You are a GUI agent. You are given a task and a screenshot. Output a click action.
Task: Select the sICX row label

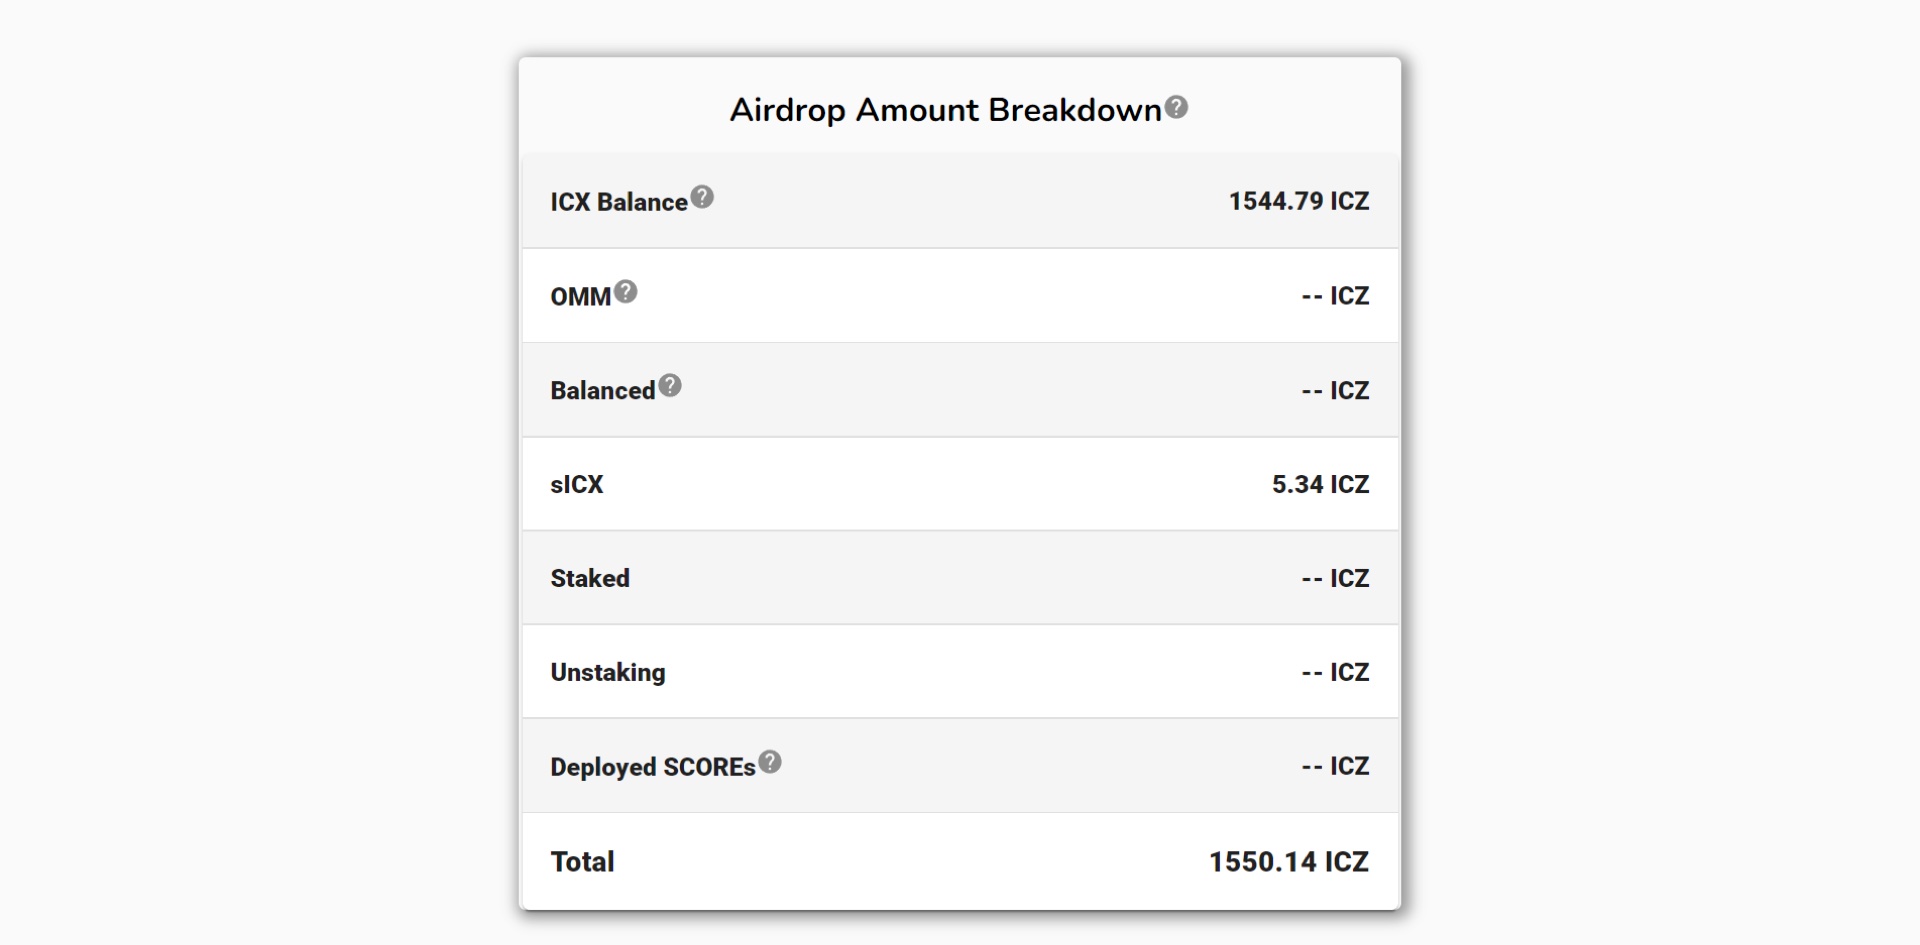[577, 485]
